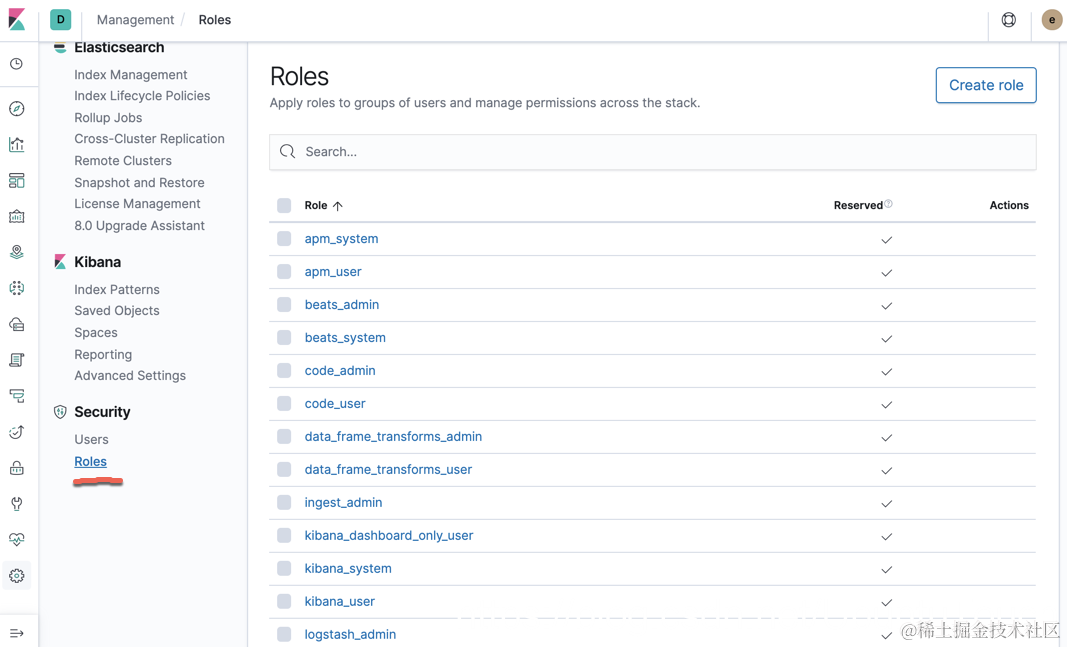Viewport: 1067px width, 647px height.
Task: Navigate to Users under Security
Action: tap(91, 440)
